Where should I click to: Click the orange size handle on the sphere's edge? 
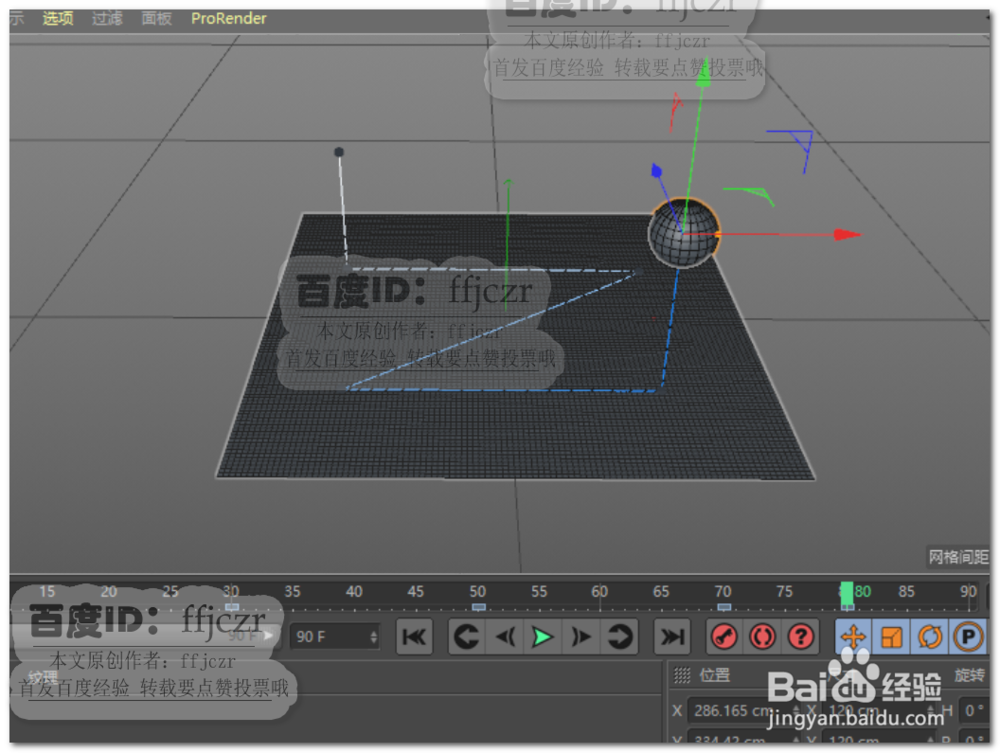(718, 235)
